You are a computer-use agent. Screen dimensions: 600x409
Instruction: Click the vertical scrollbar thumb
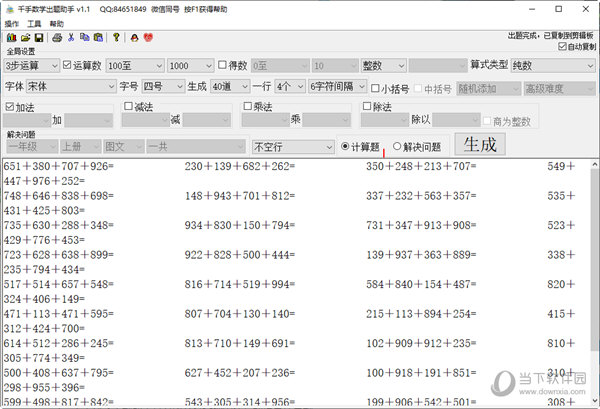[594, 259]
